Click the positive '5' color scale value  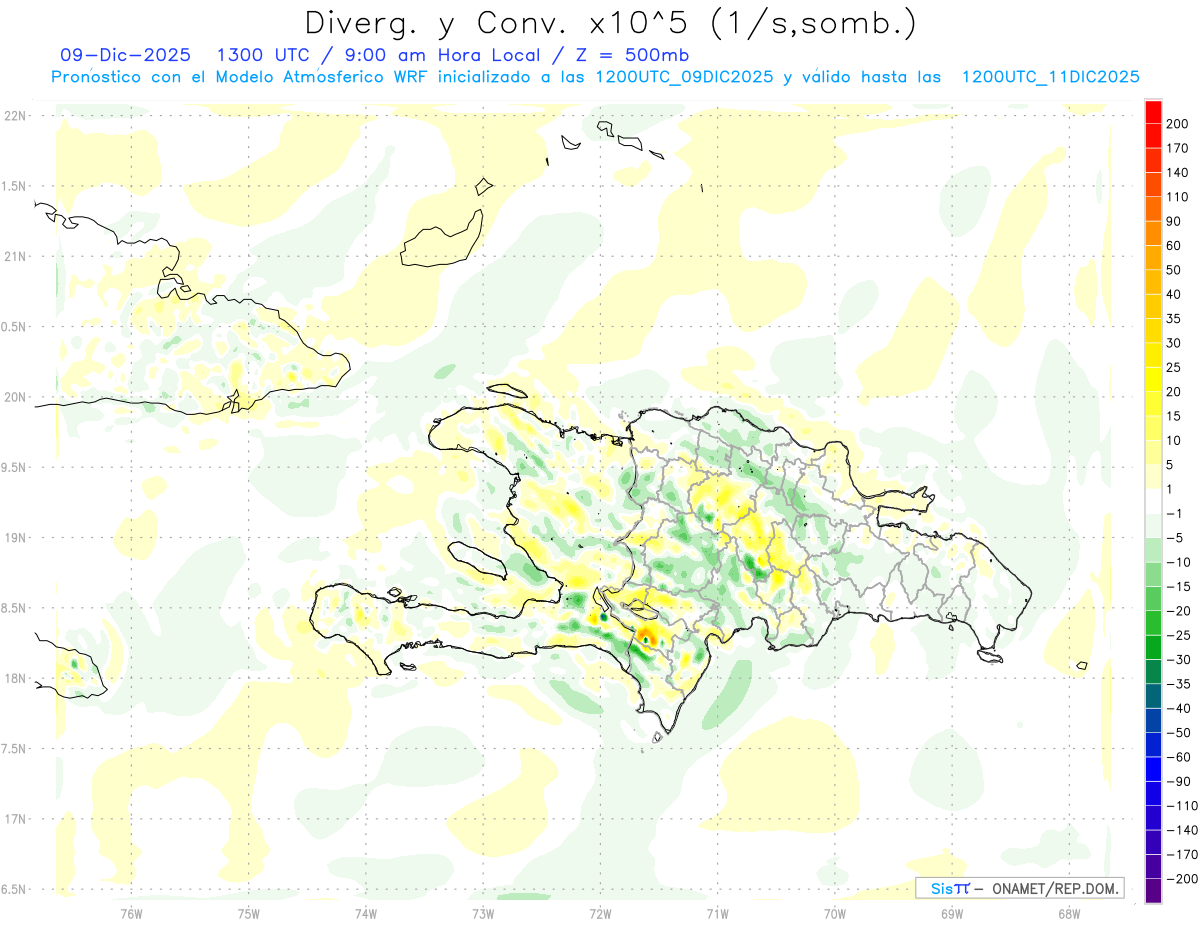(1169, 465)
